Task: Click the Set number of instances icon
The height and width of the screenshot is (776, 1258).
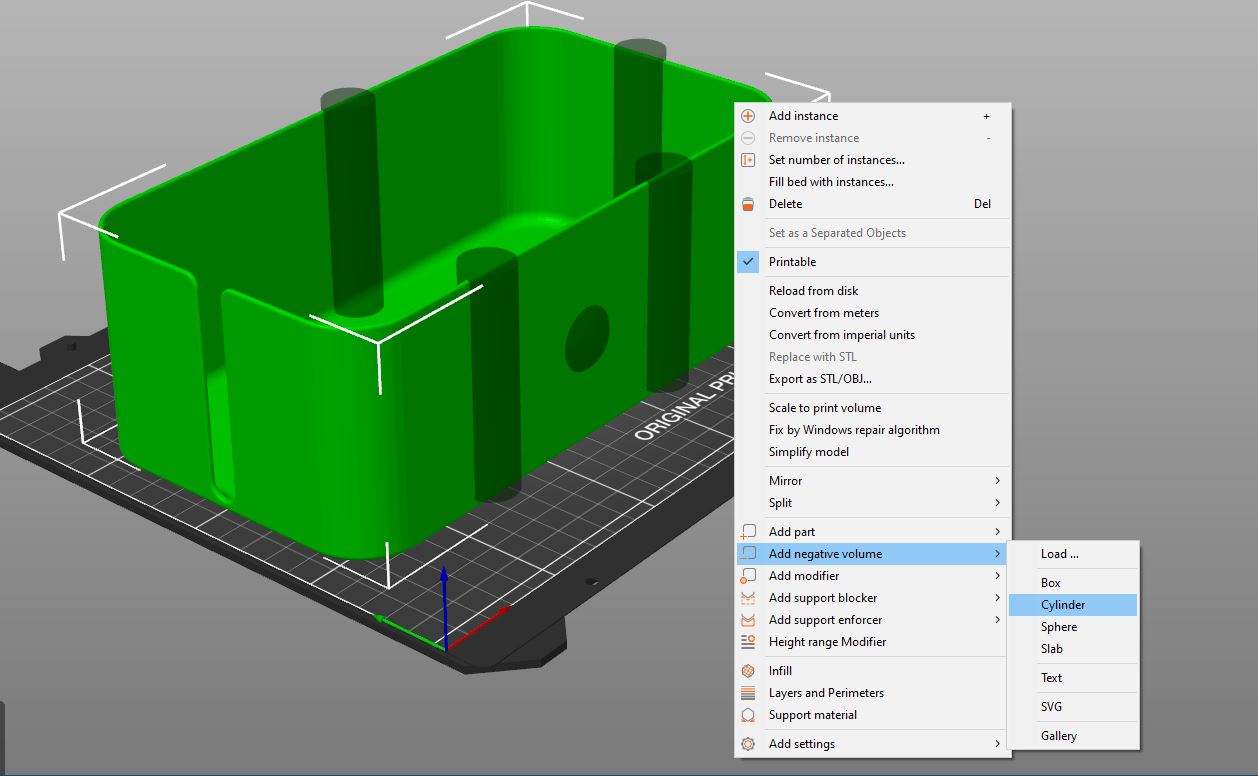Action: pyautogui.click(x=748, y=160)
